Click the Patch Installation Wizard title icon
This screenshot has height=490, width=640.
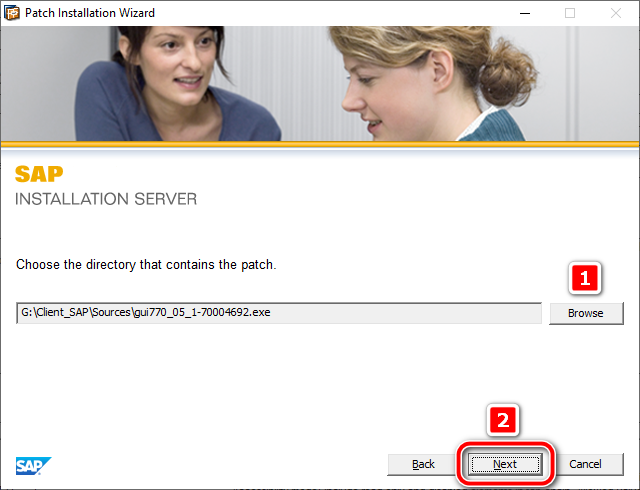click(12, 13)
